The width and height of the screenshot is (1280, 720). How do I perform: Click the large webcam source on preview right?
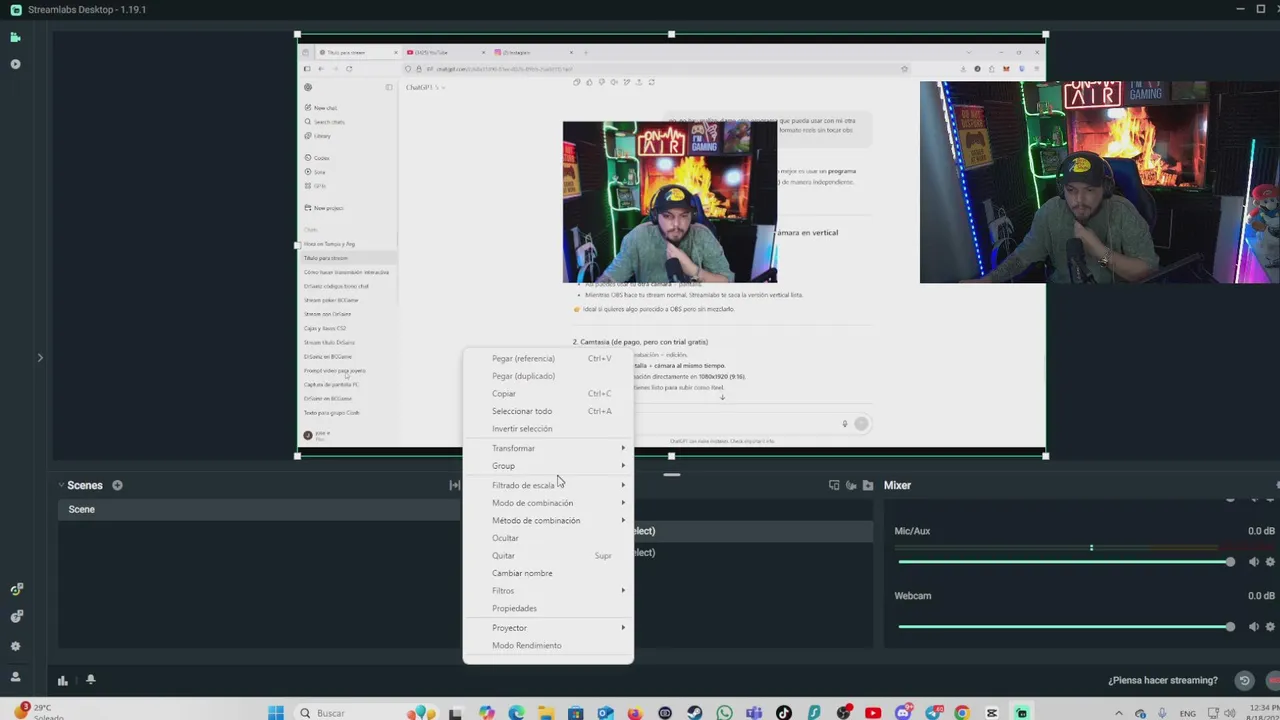point(1100,182)
